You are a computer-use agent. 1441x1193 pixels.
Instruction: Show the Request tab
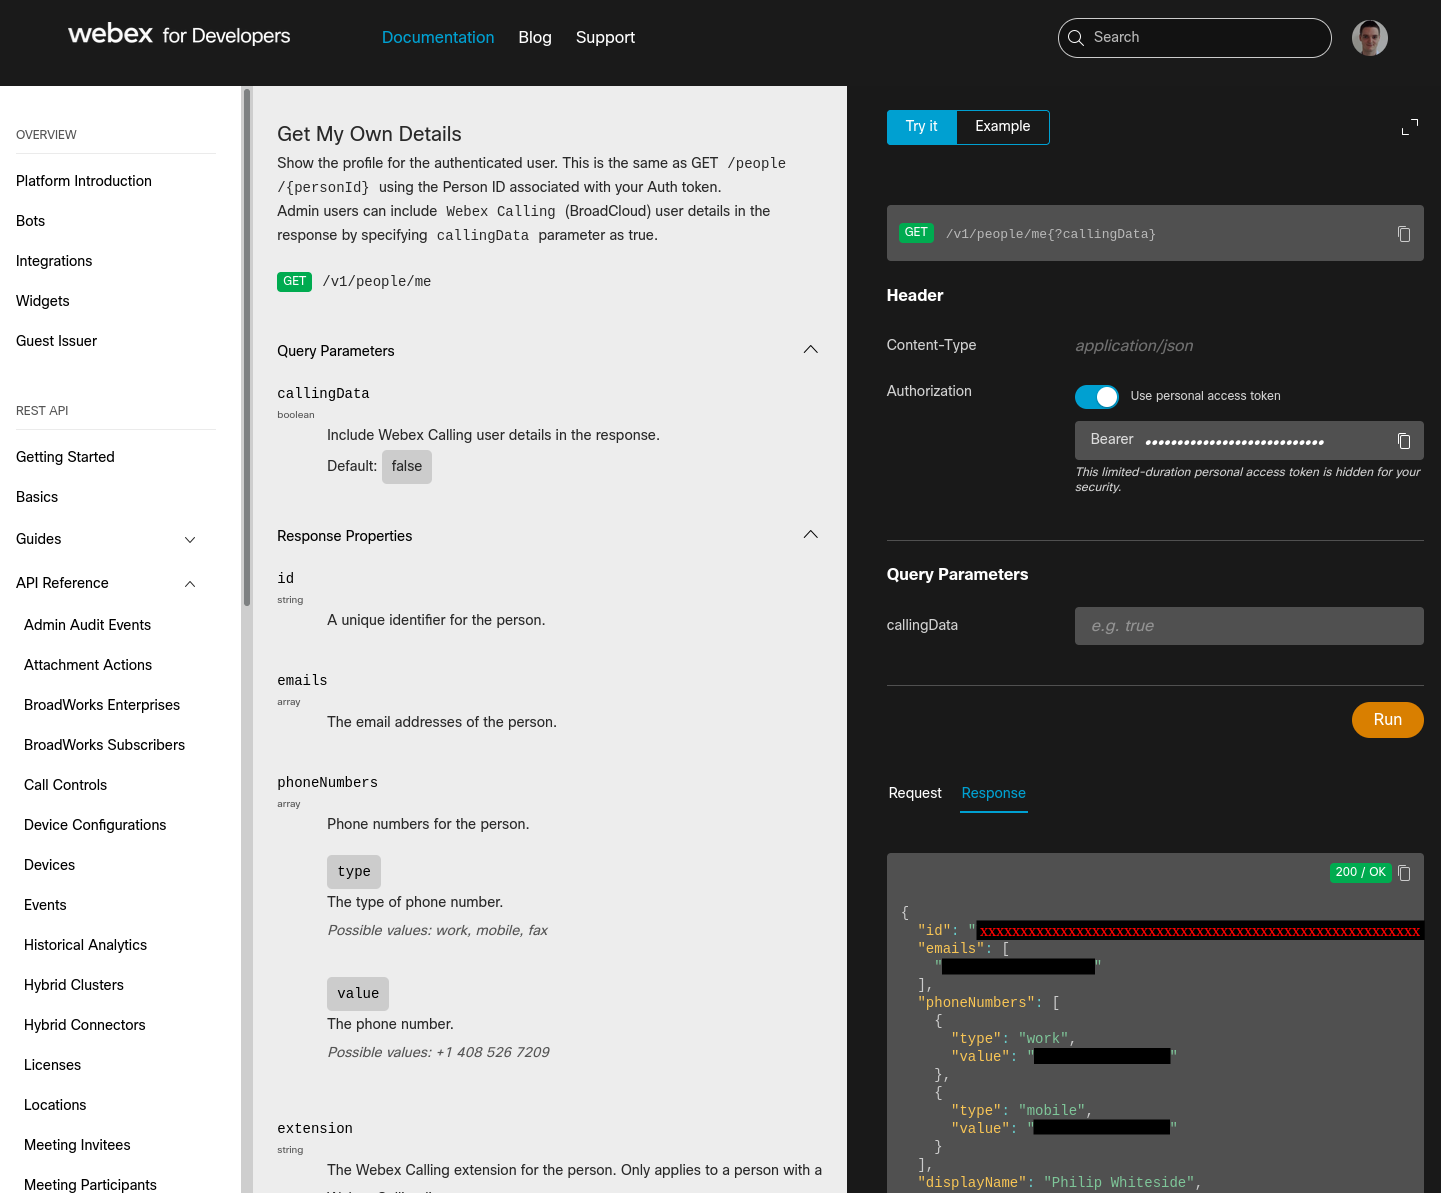tap(915, 793)
